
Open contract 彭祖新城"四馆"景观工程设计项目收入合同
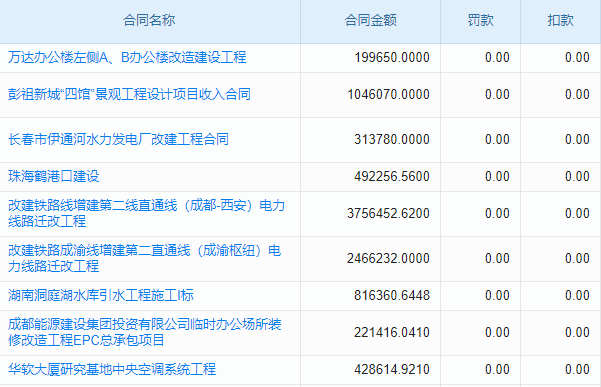129,94
